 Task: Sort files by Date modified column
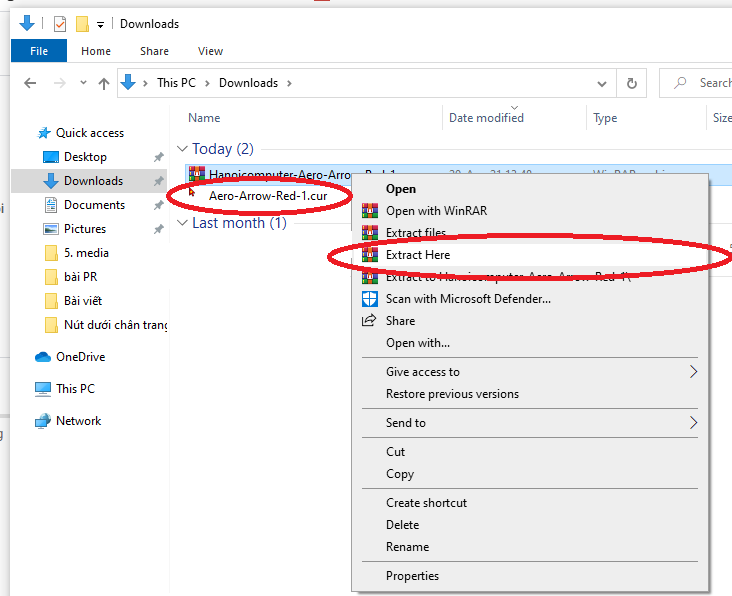pyautogui.click(x=486, y=118)
